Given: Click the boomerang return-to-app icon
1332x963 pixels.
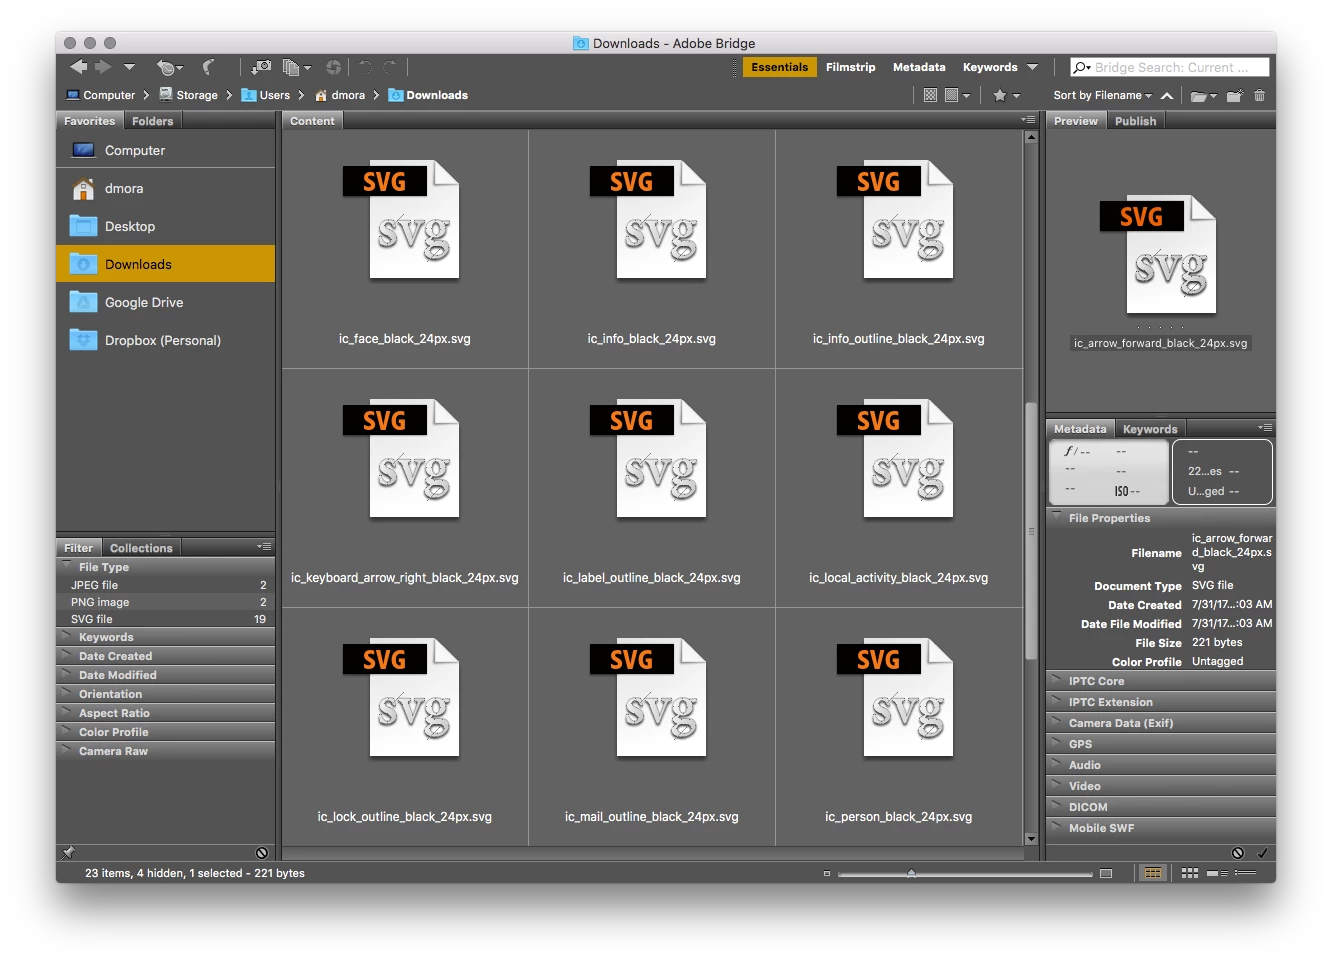Looking at the screenshot, I should coord(208,67).
